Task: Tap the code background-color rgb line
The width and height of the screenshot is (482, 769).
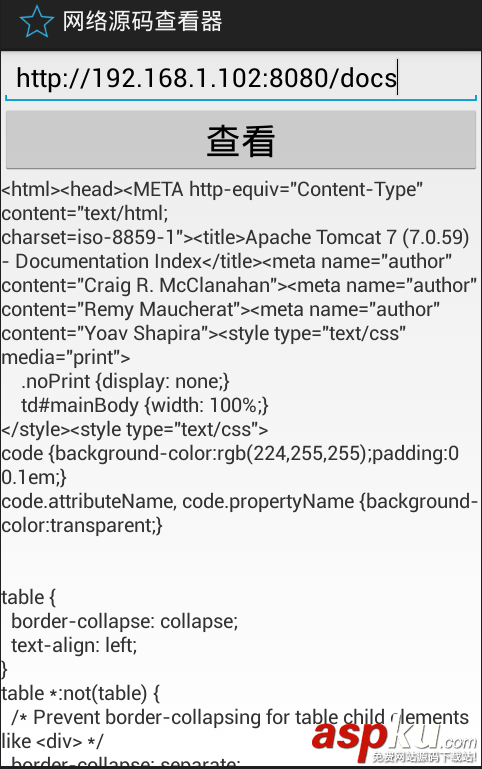Action: (x=230, y=454)
